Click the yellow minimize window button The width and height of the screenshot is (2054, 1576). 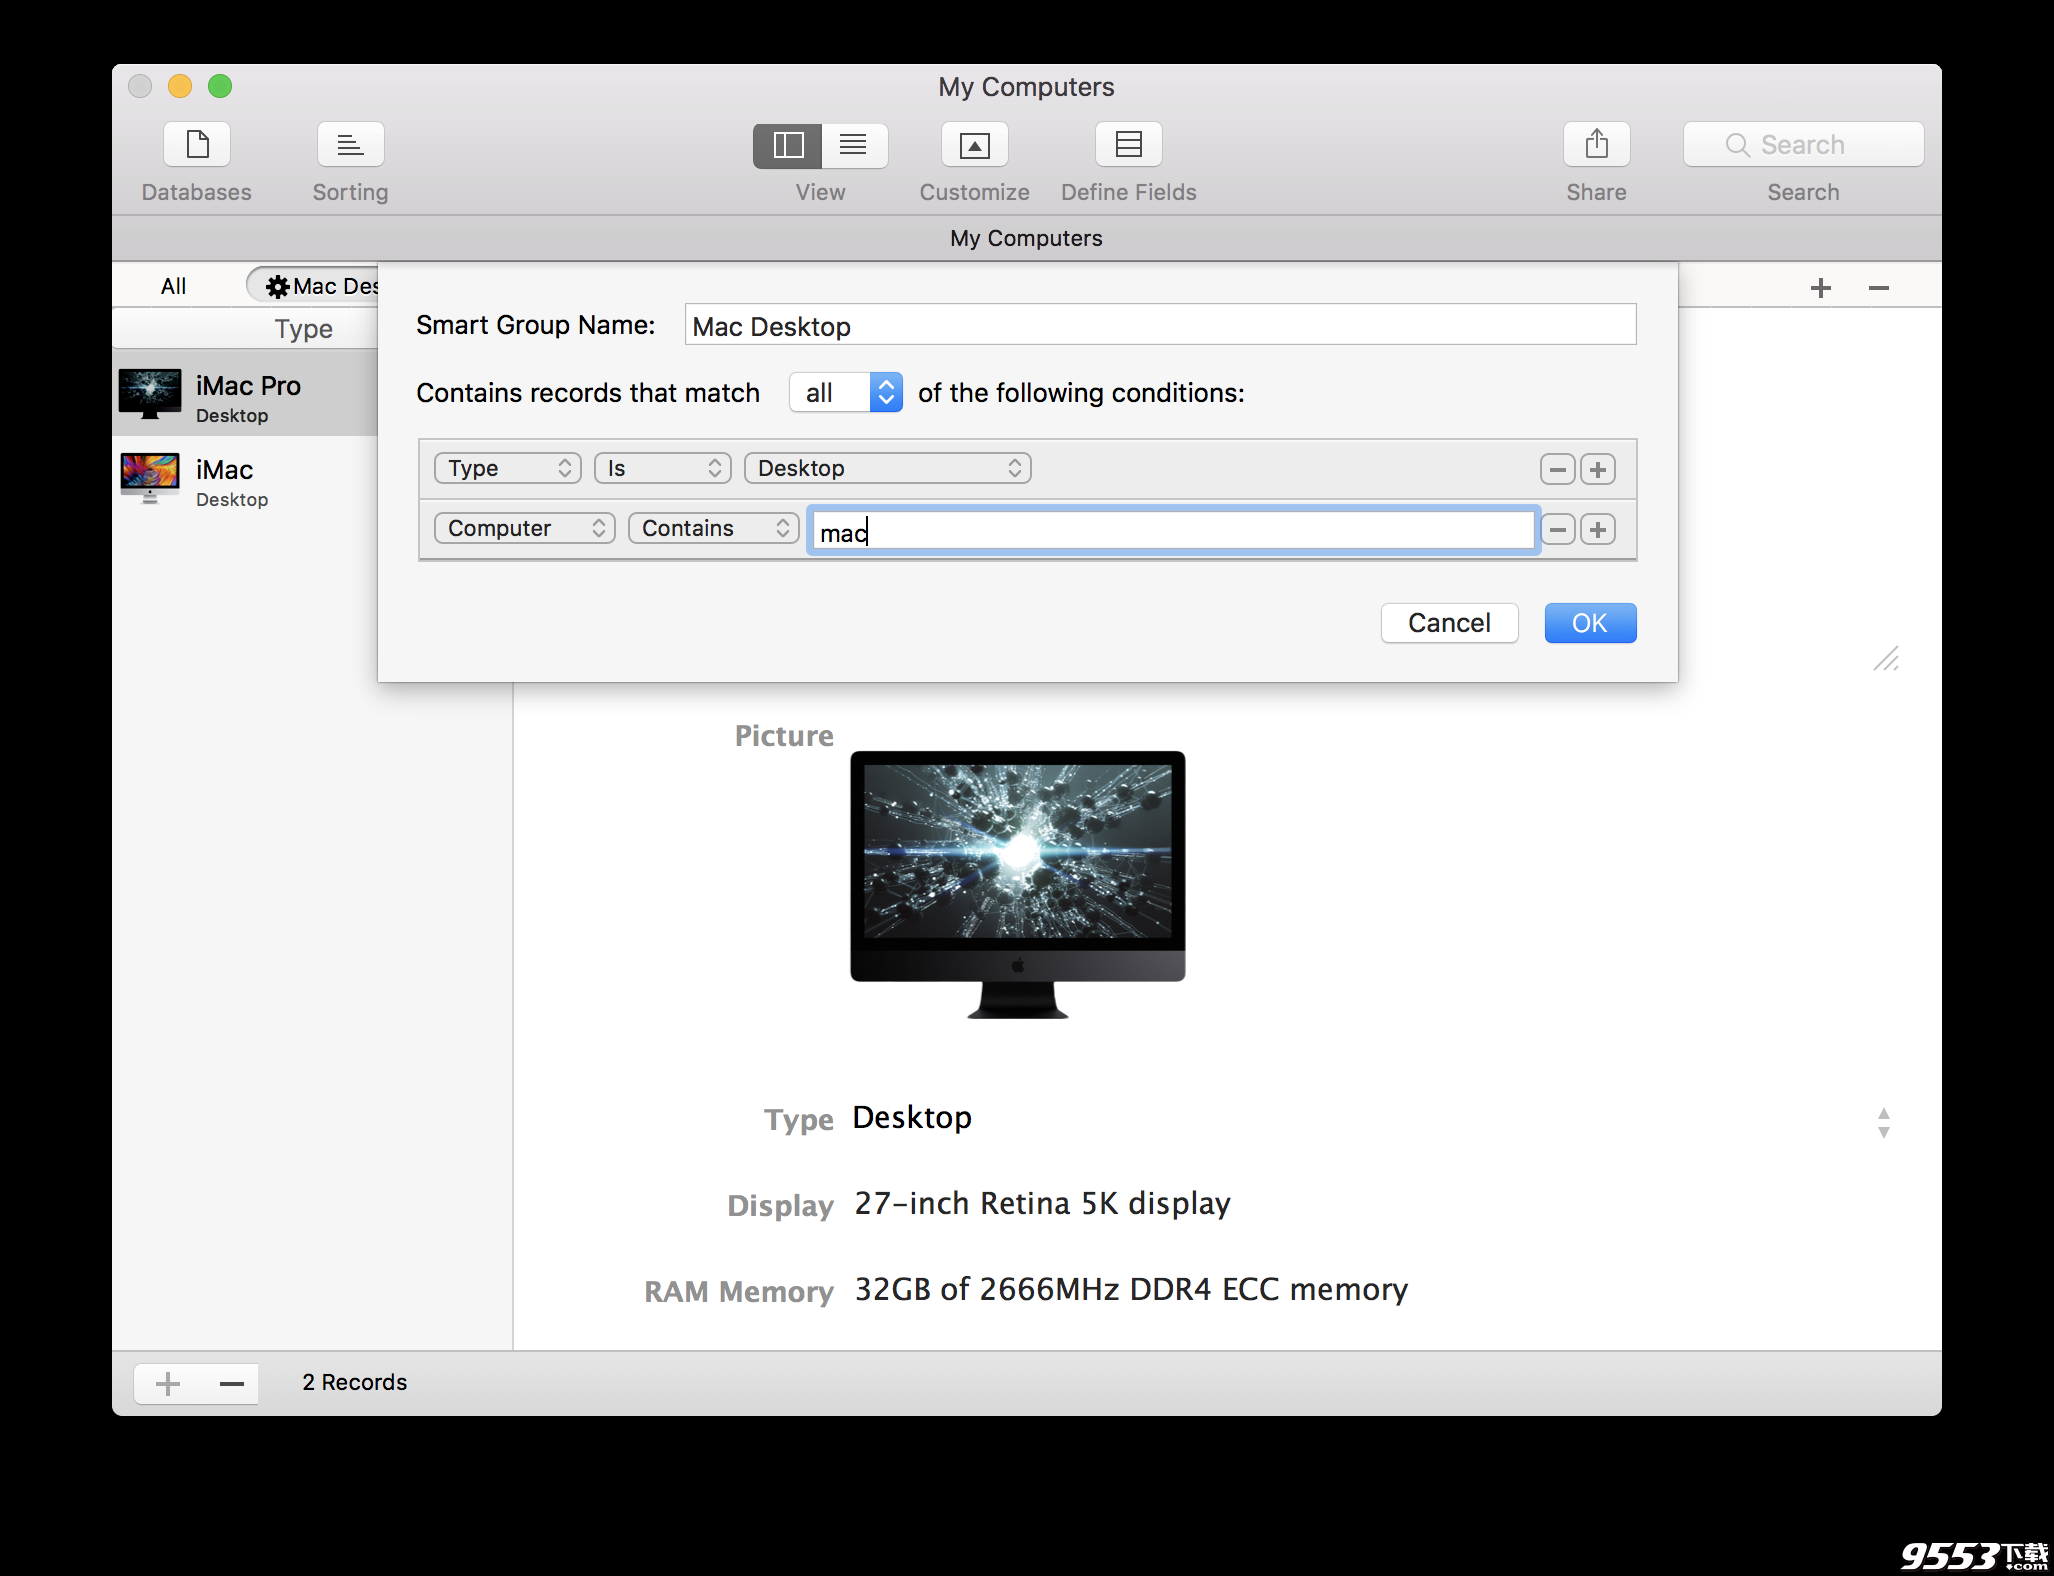point(180,87)
